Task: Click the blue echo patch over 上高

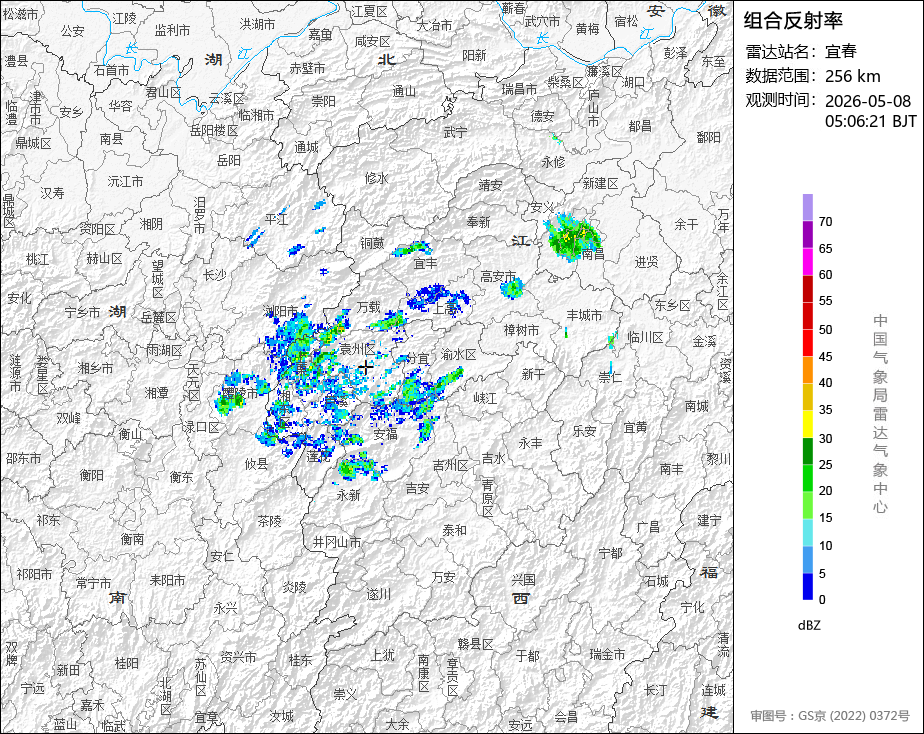Action: [x=438, y=297]
